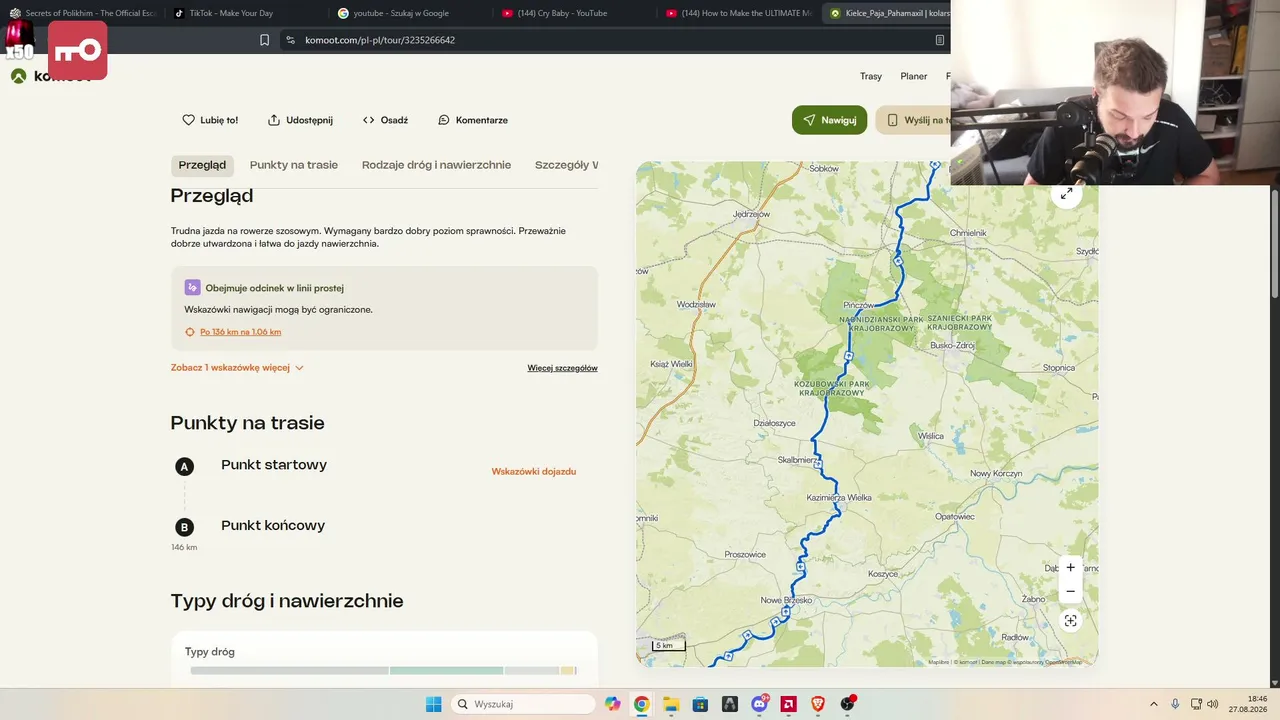Expand Zobacz 1 wskazówkę więcej
This screenshot has height=720, width=1280.
click(x=237, y=368)
